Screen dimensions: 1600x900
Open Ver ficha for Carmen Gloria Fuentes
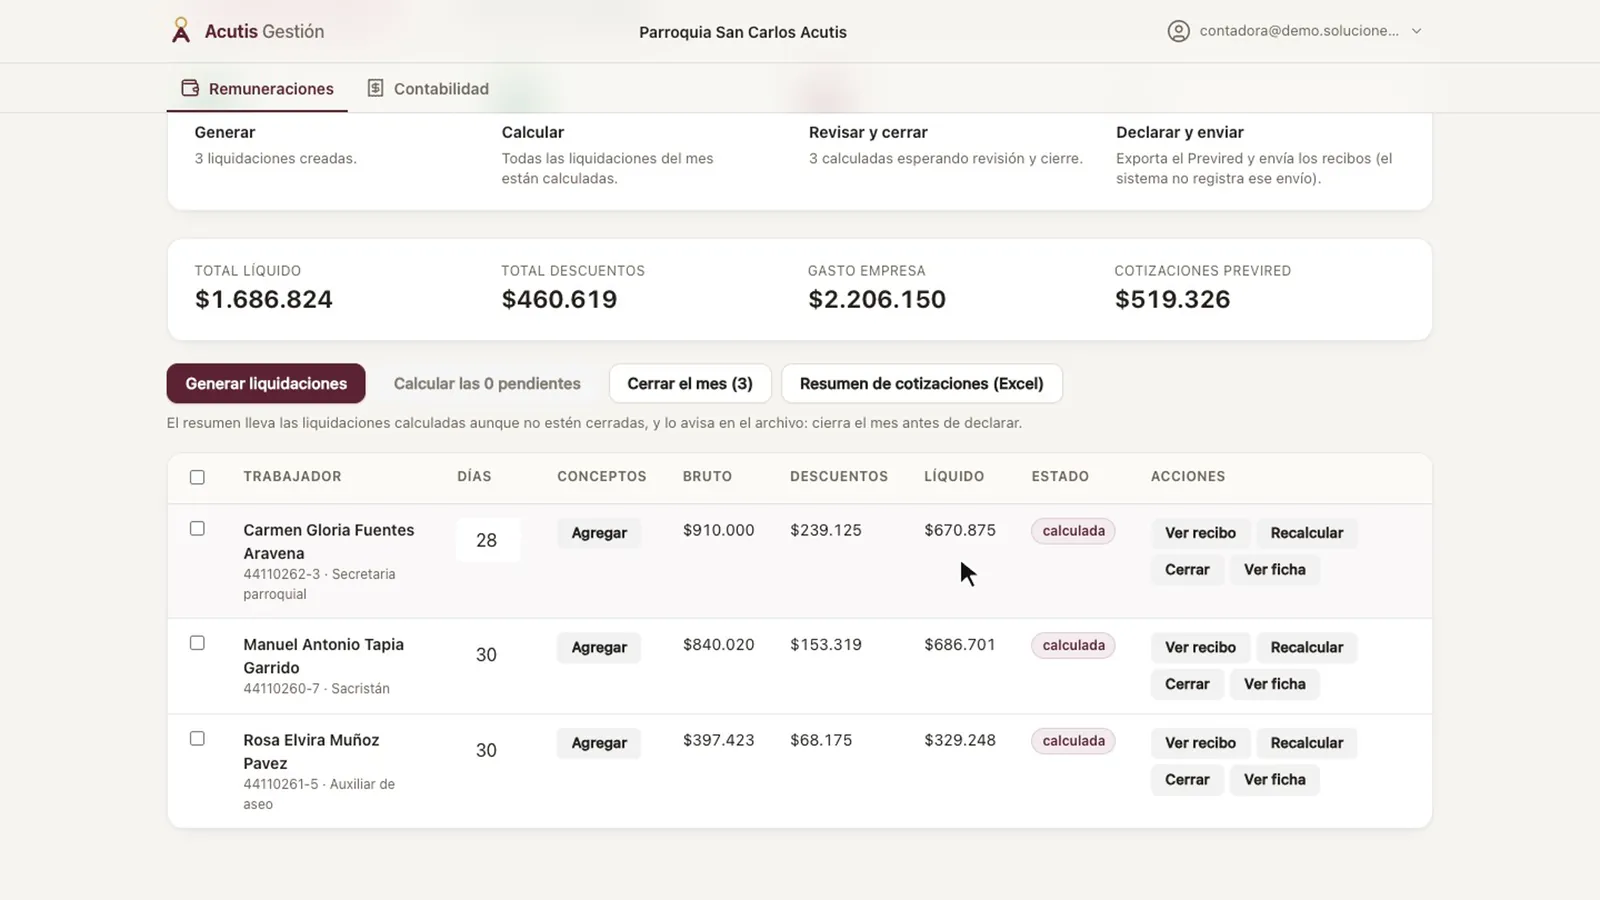tap(1275, 569)
